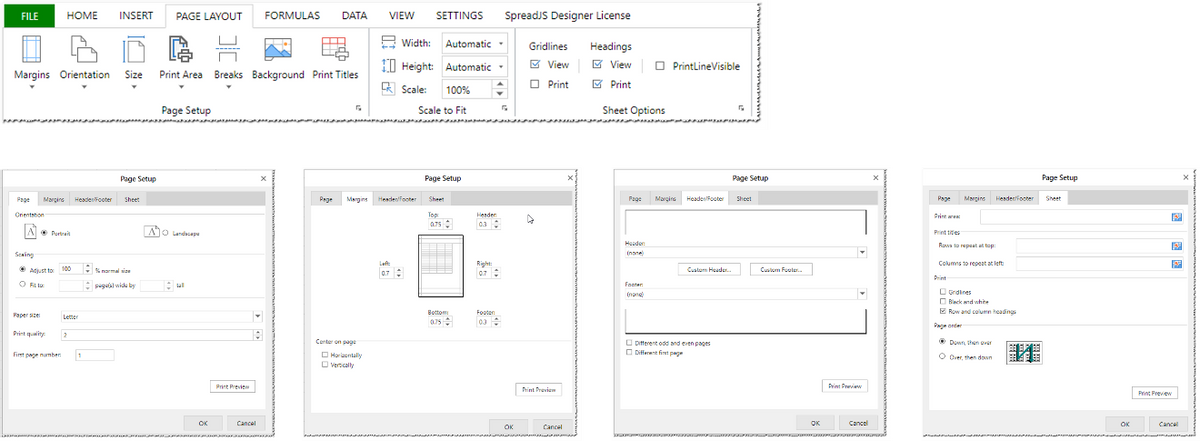1200x441 pixels.
Task: Click the page order preview image
Action: coord(1024,352)
